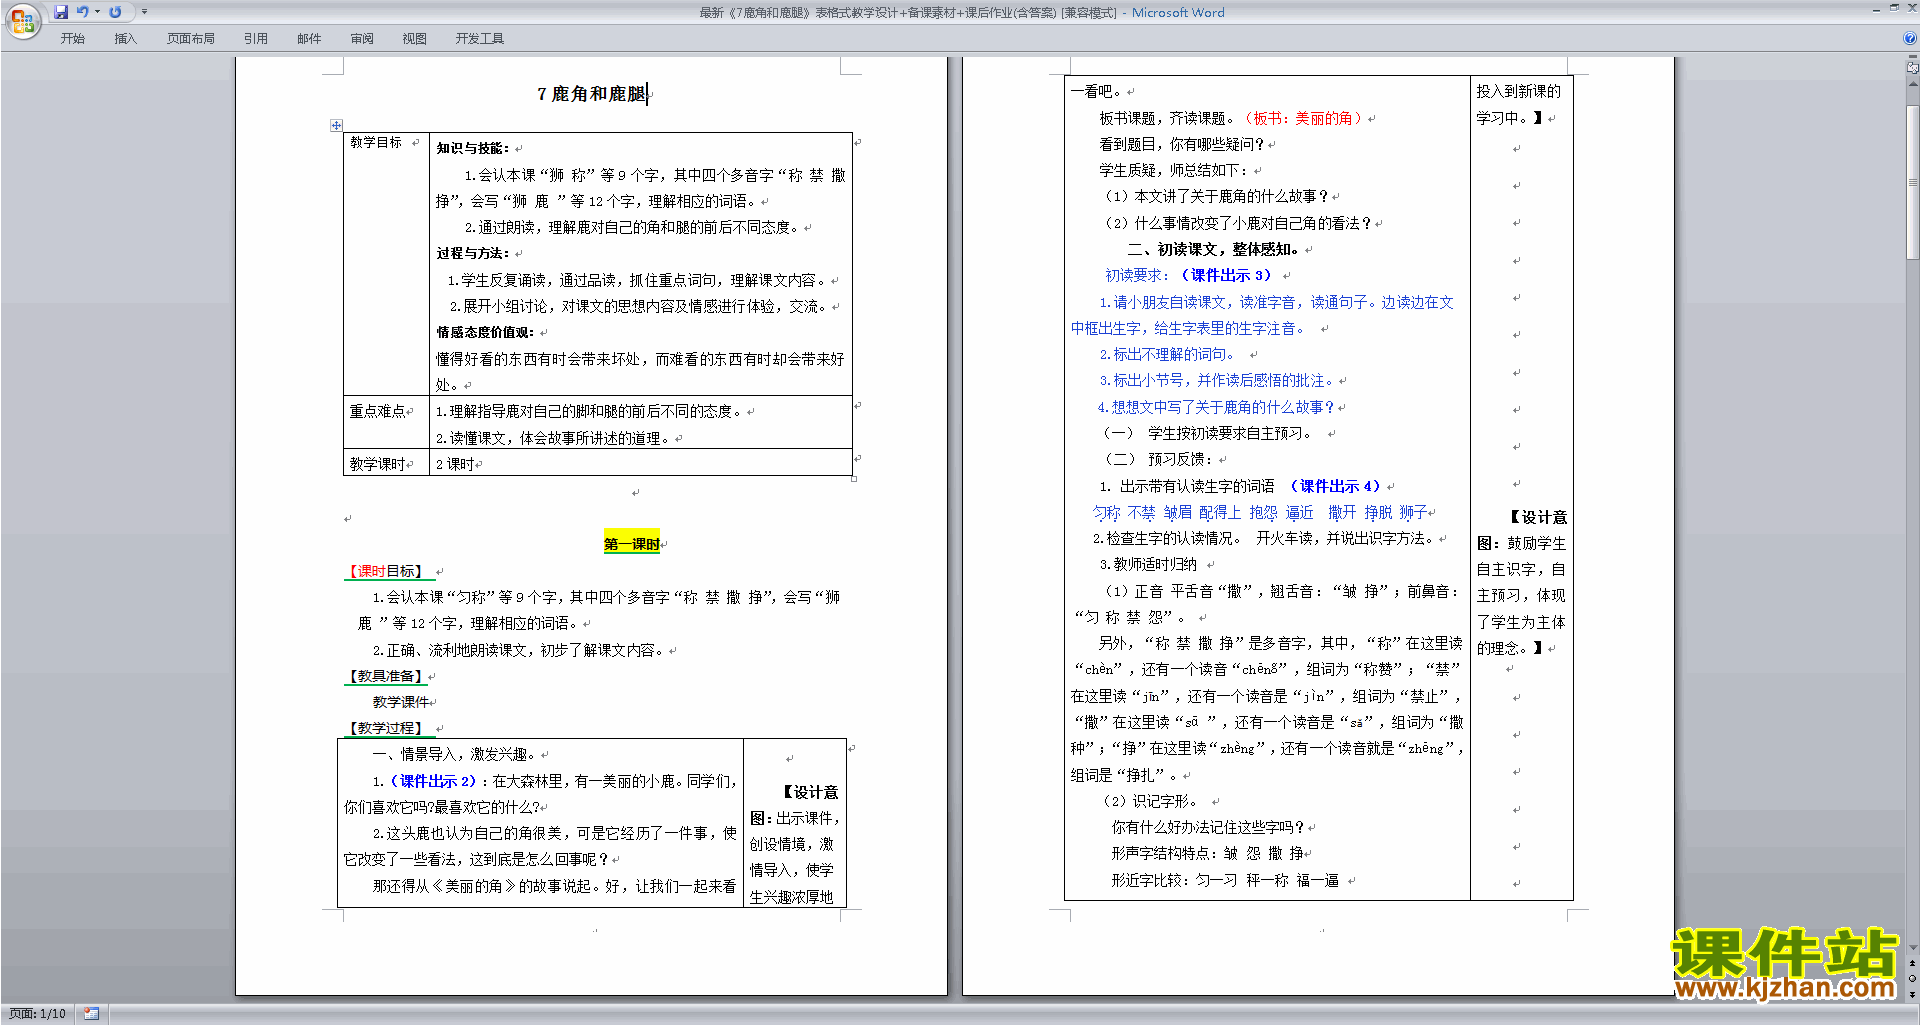The image size is (1920, 1025).
Task: Click the blue word list line starting 匀称 不禁
Action: (1260, 513)
